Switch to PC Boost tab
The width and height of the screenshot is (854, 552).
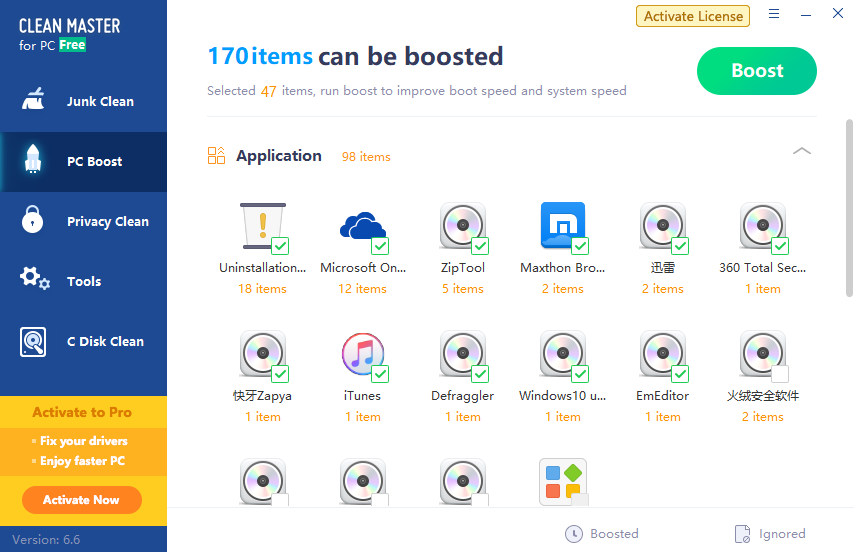click(83, 162)
